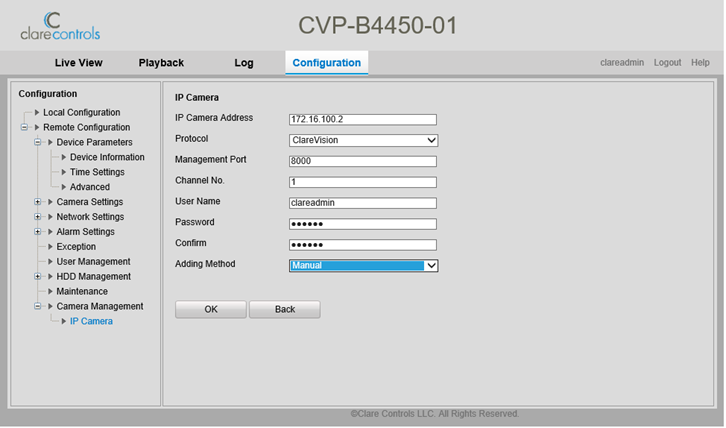Click the User Name field

tap(363, 203)
